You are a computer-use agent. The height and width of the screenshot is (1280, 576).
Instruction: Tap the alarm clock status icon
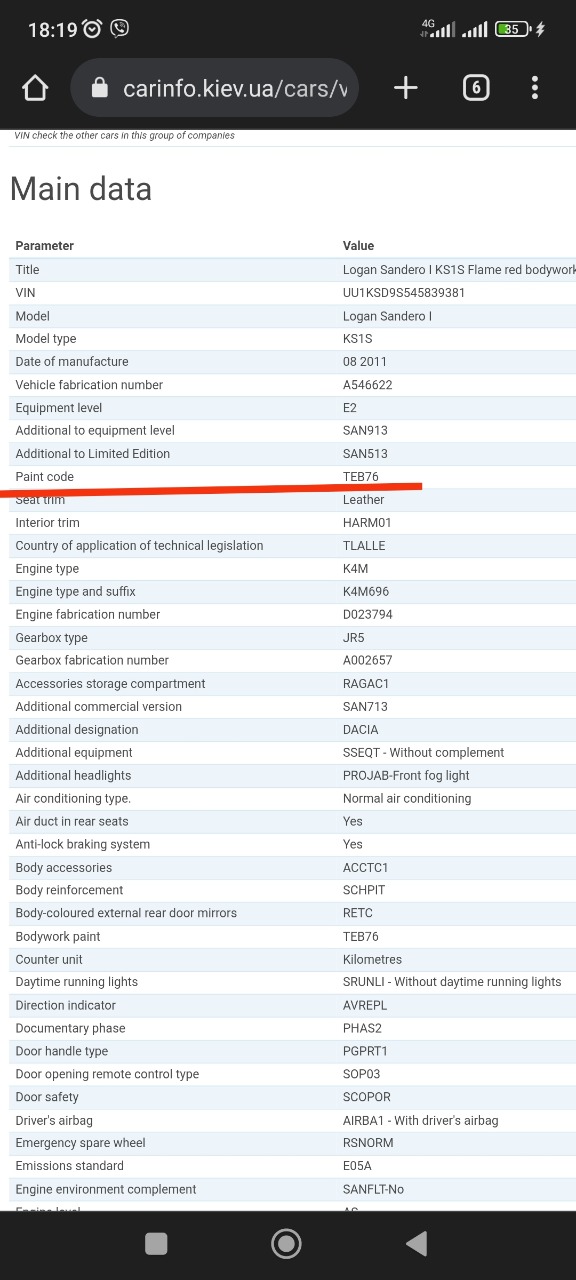(x=93, y=29)
